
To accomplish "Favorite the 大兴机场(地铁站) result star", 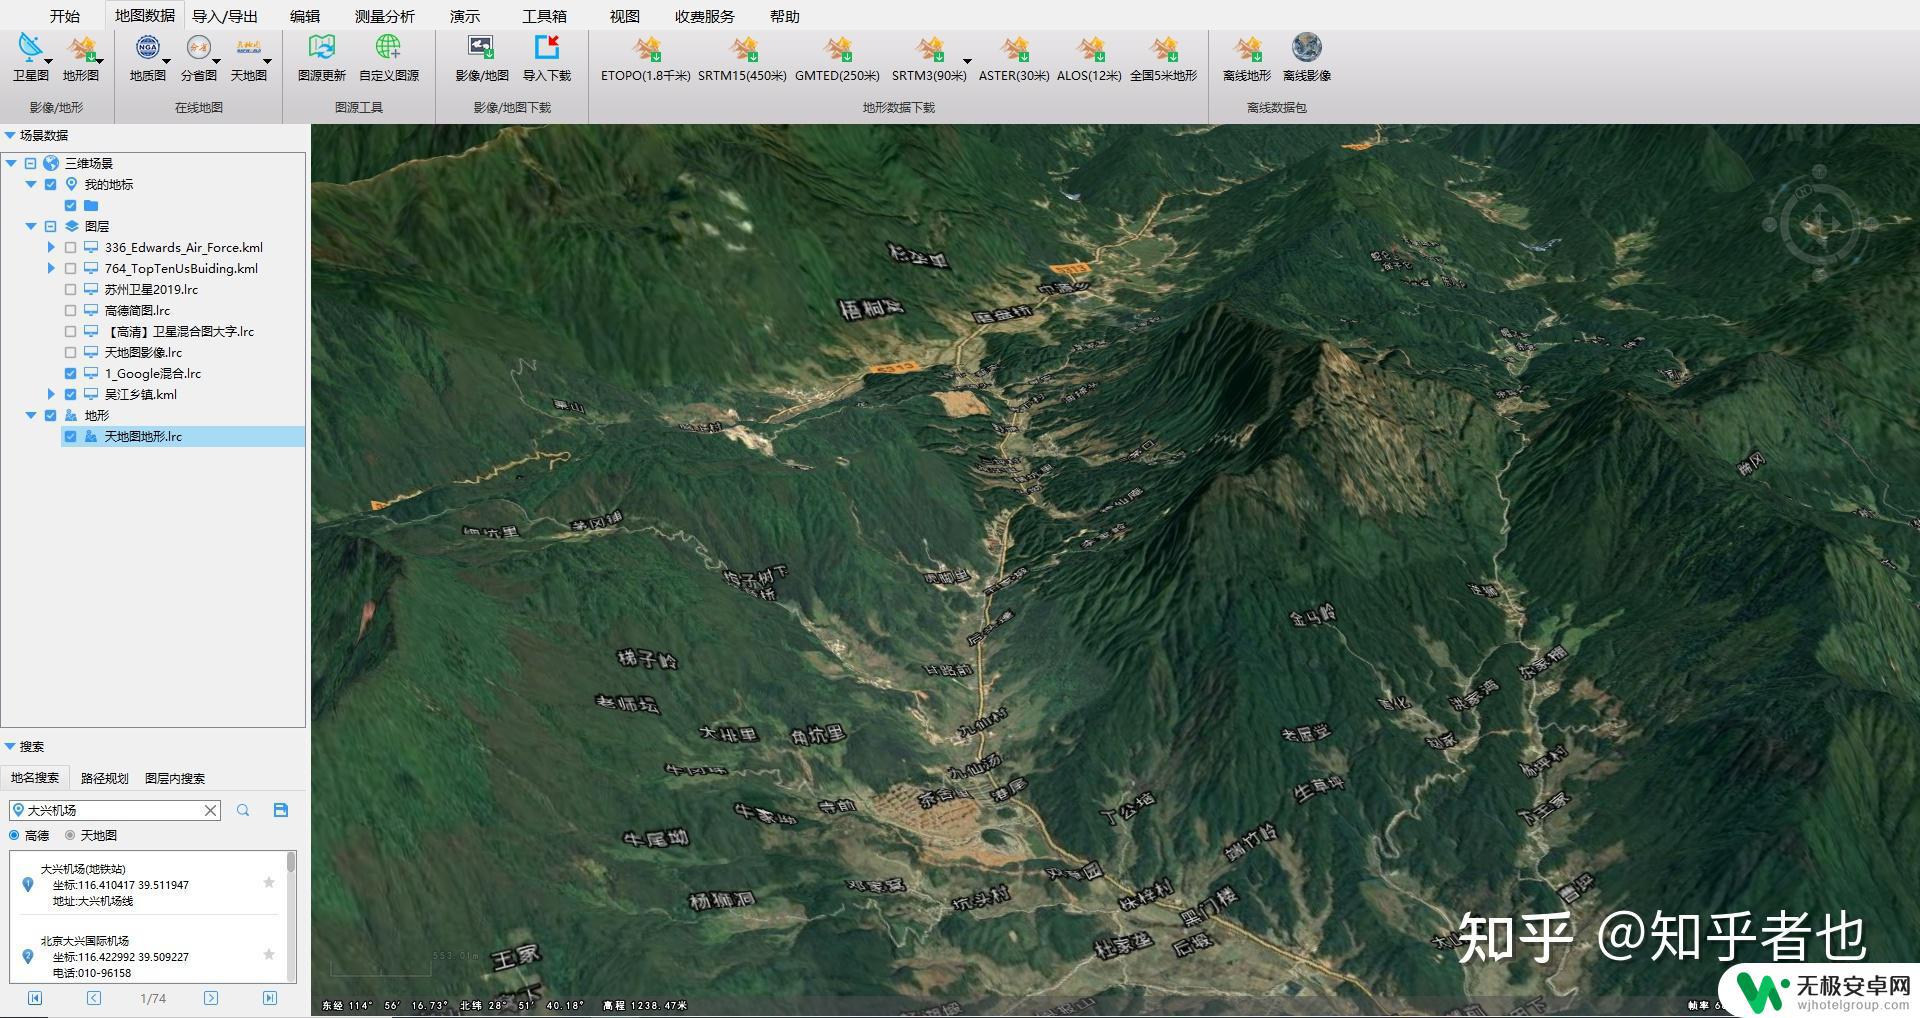I will tap(269, 882).
